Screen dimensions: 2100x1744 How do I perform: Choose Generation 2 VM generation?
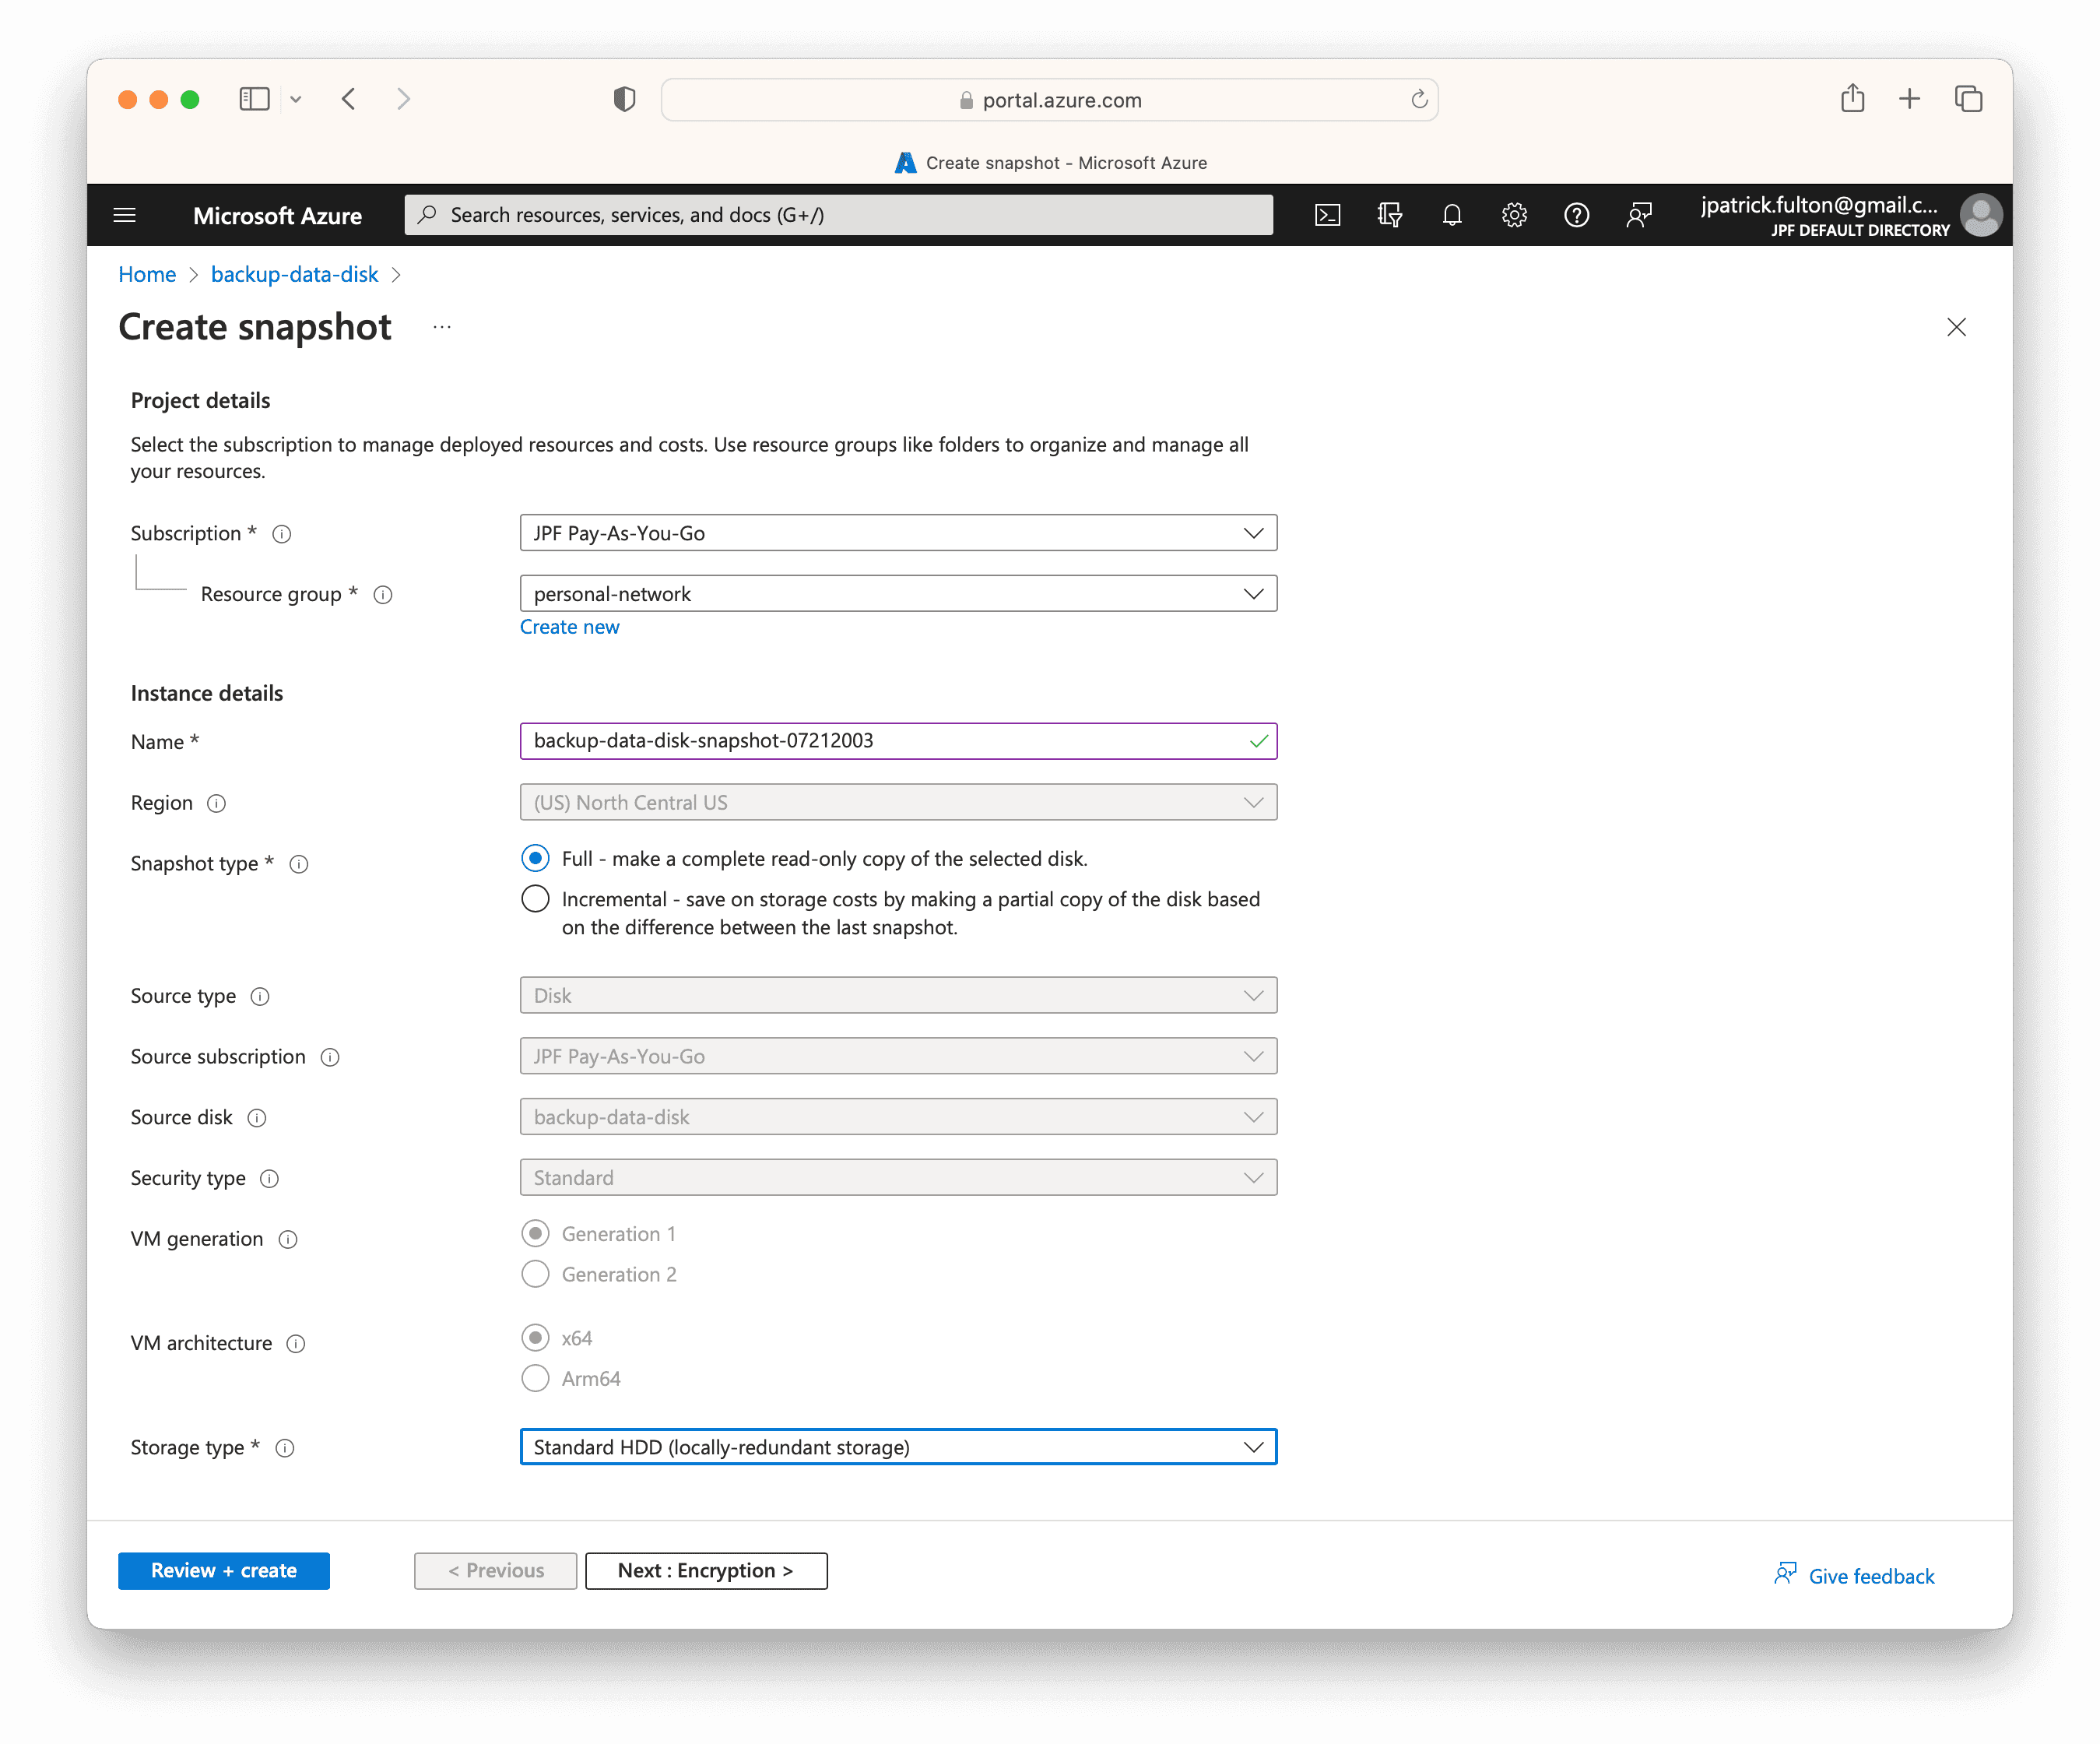[536, 1274]
